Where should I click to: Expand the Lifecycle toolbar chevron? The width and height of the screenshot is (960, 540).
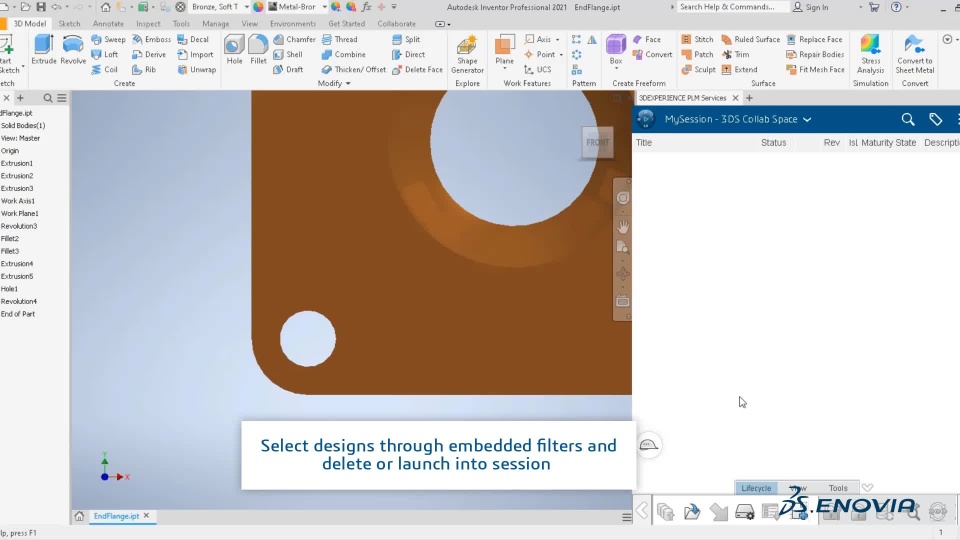click(868, 488)
